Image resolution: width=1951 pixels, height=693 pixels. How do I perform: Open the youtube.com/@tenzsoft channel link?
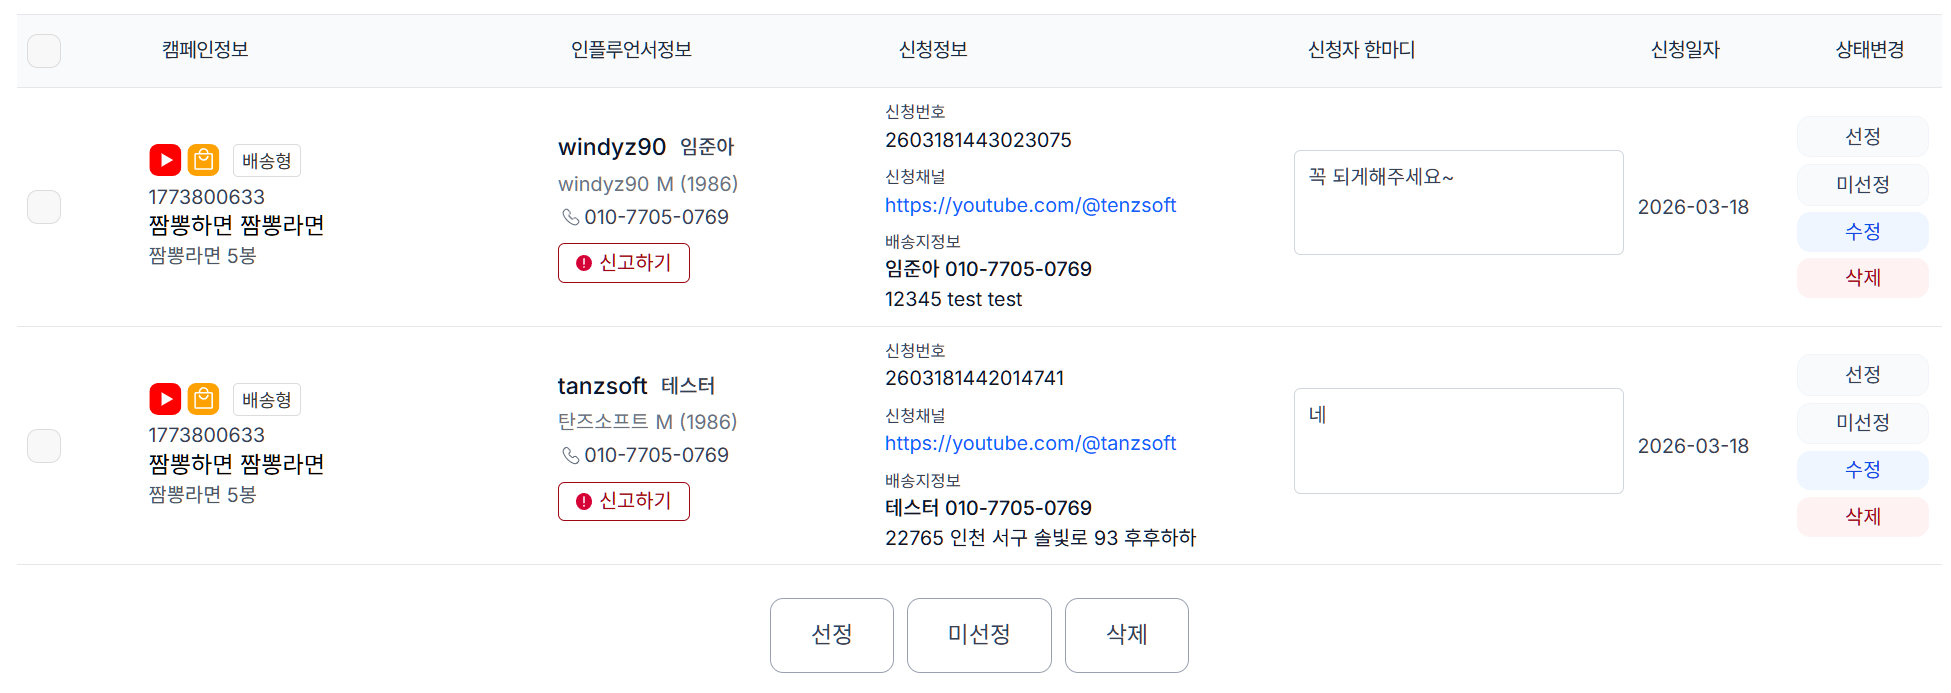click(x=1031, y=205)
